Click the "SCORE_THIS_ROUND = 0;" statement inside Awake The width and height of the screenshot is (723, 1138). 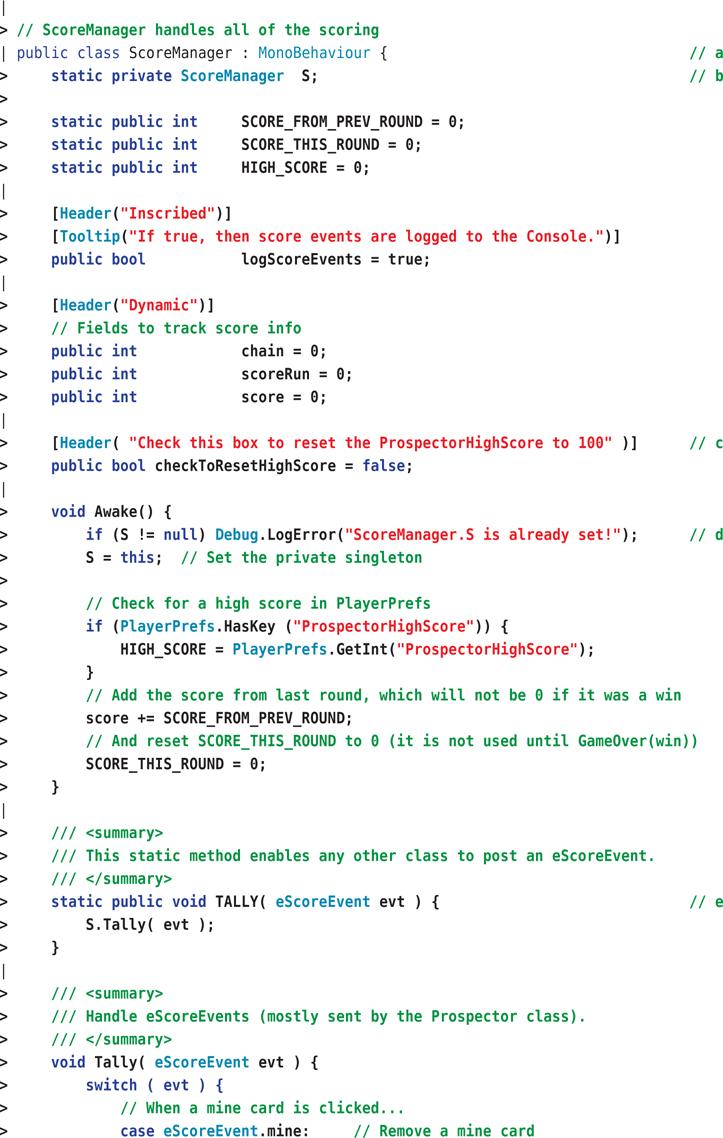click(176, 764)
